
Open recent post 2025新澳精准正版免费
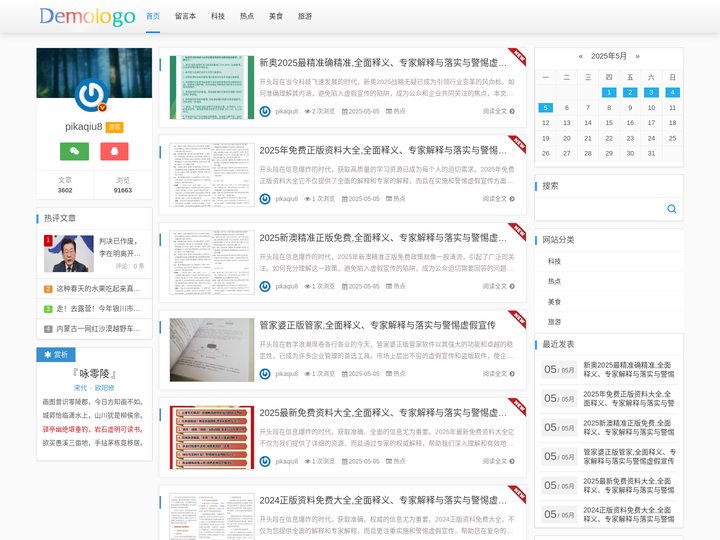click(x=629, y=428)
